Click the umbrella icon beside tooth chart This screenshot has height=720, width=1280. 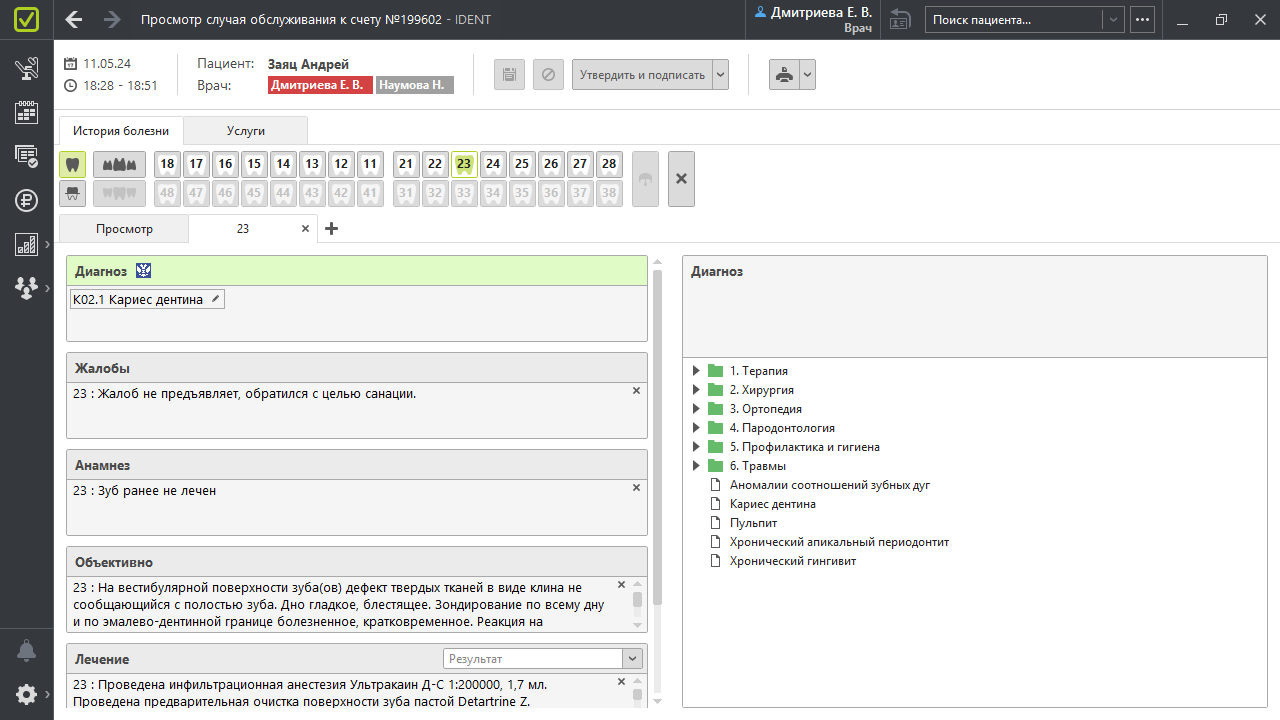tap(646, 179)
